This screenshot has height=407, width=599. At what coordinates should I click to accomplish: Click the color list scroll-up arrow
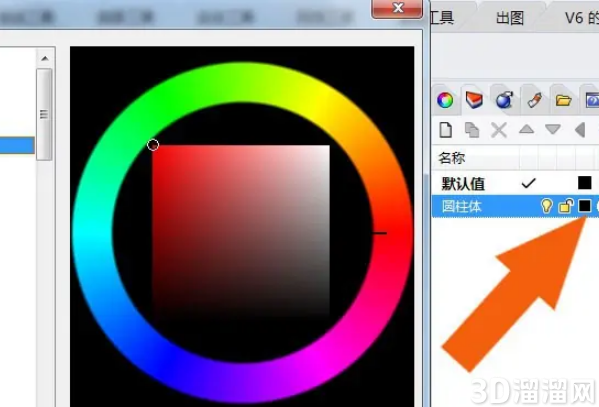pyautogui.click(x=45, y=58)
